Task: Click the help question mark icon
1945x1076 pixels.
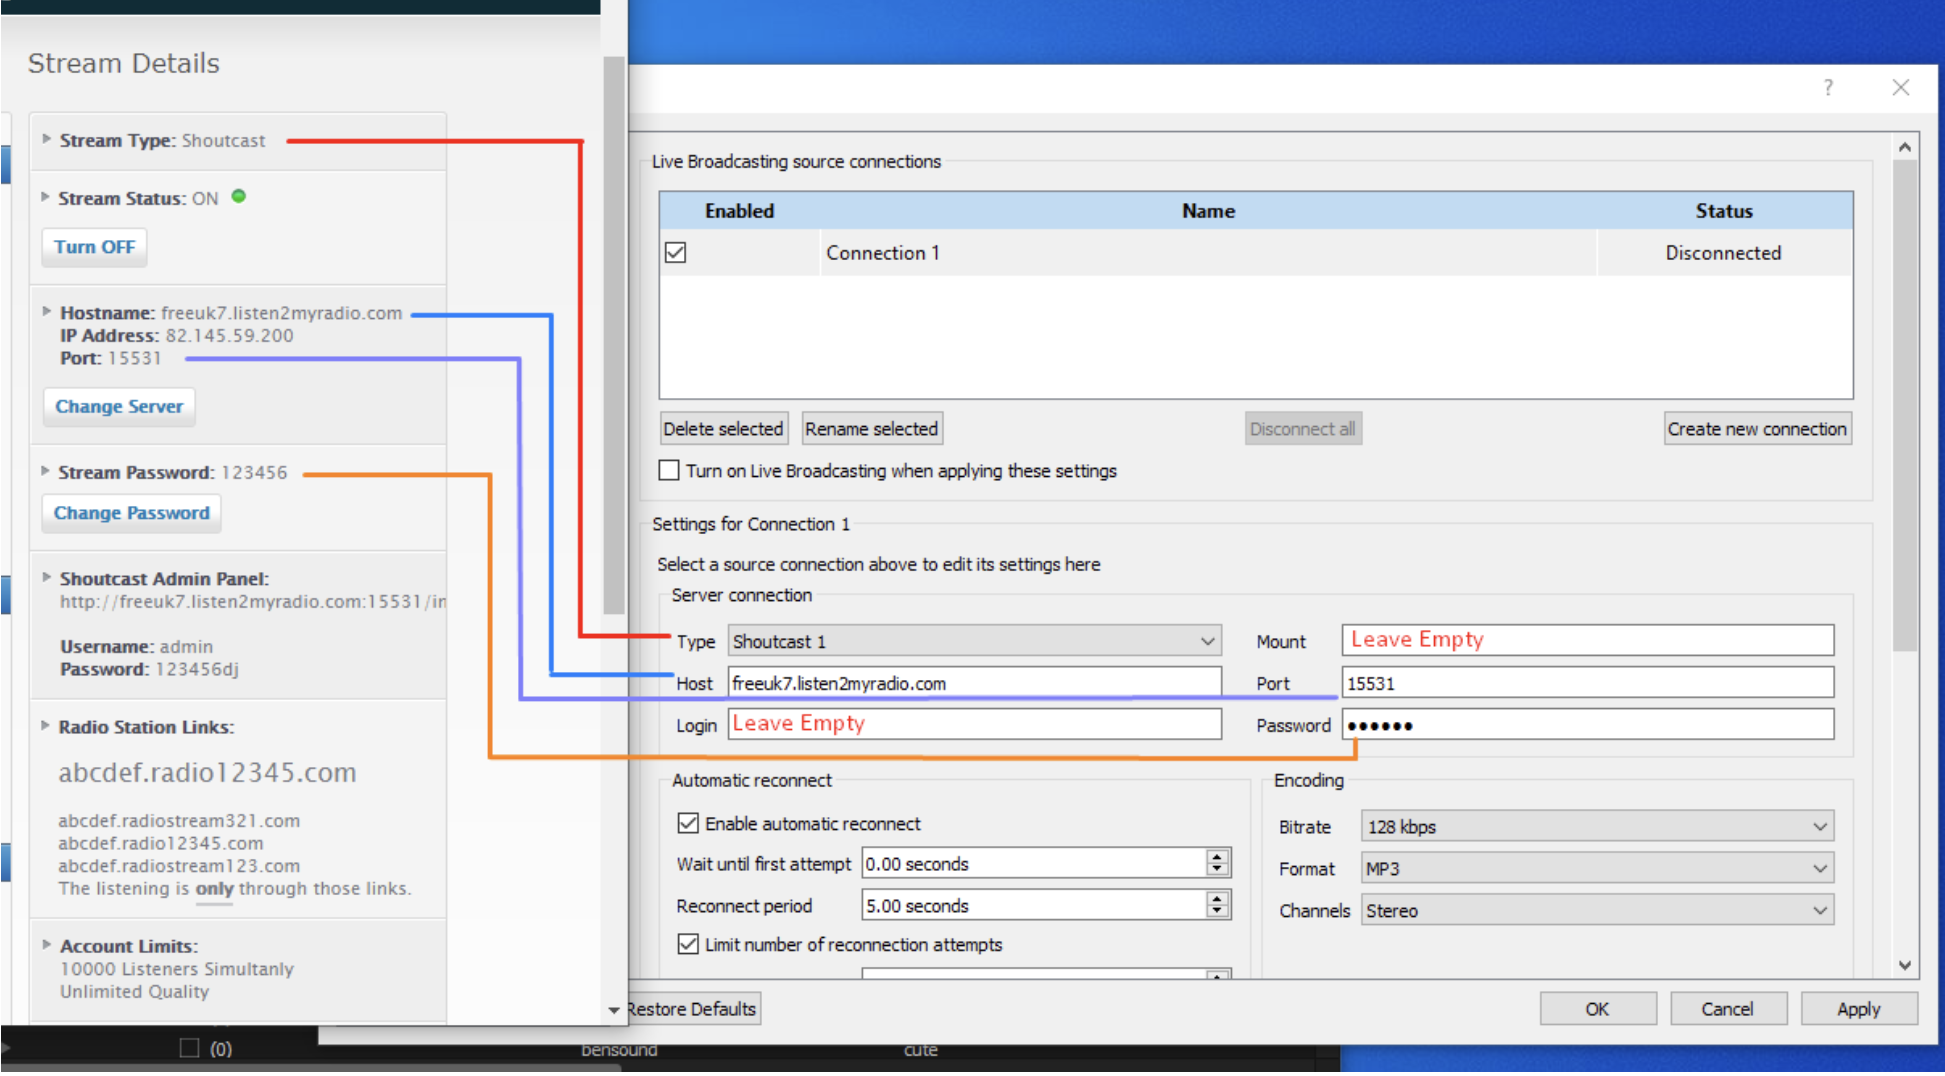Action: click(x=1828, y=88)
